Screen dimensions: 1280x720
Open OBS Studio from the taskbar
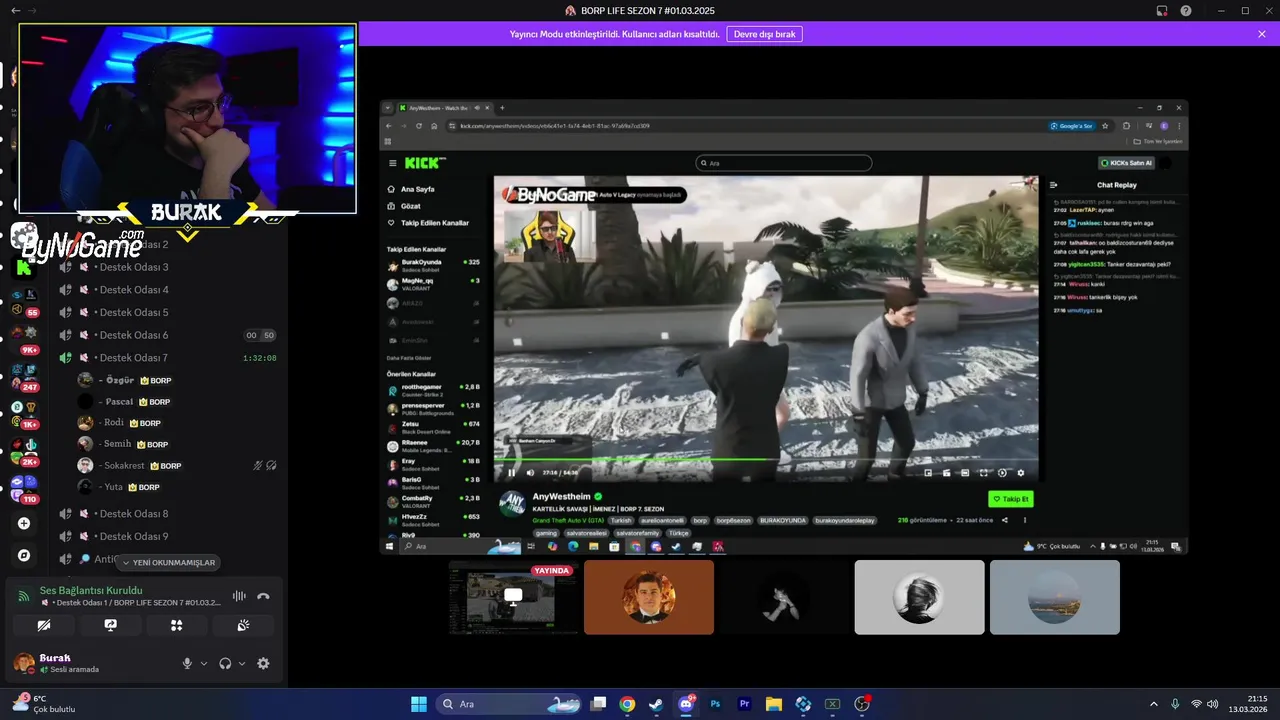point(862,704)
